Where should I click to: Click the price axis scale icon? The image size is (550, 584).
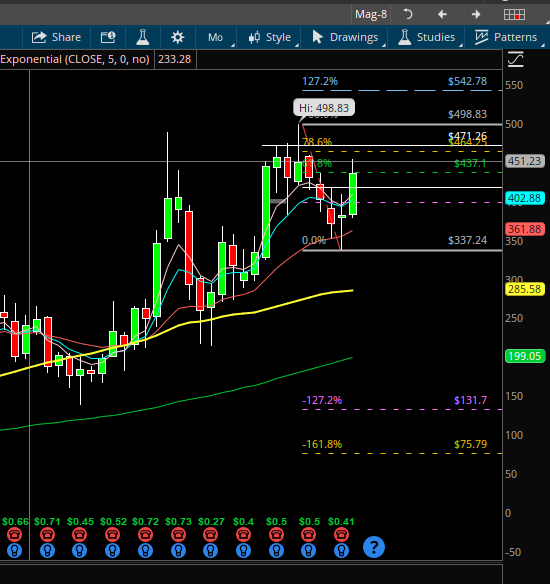516,60
